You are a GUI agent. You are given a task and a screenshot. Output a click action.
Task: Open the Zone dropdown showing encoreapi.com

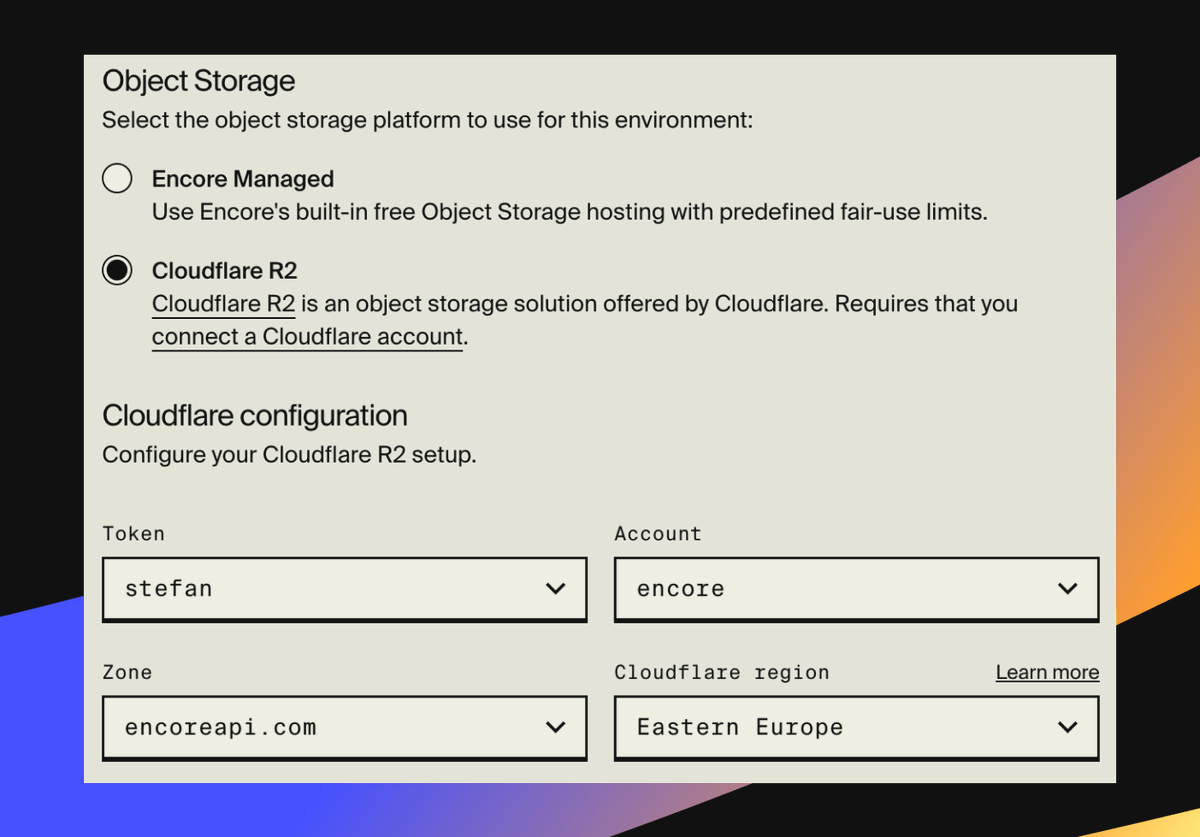pyautogui.click(x=344, y=727)
